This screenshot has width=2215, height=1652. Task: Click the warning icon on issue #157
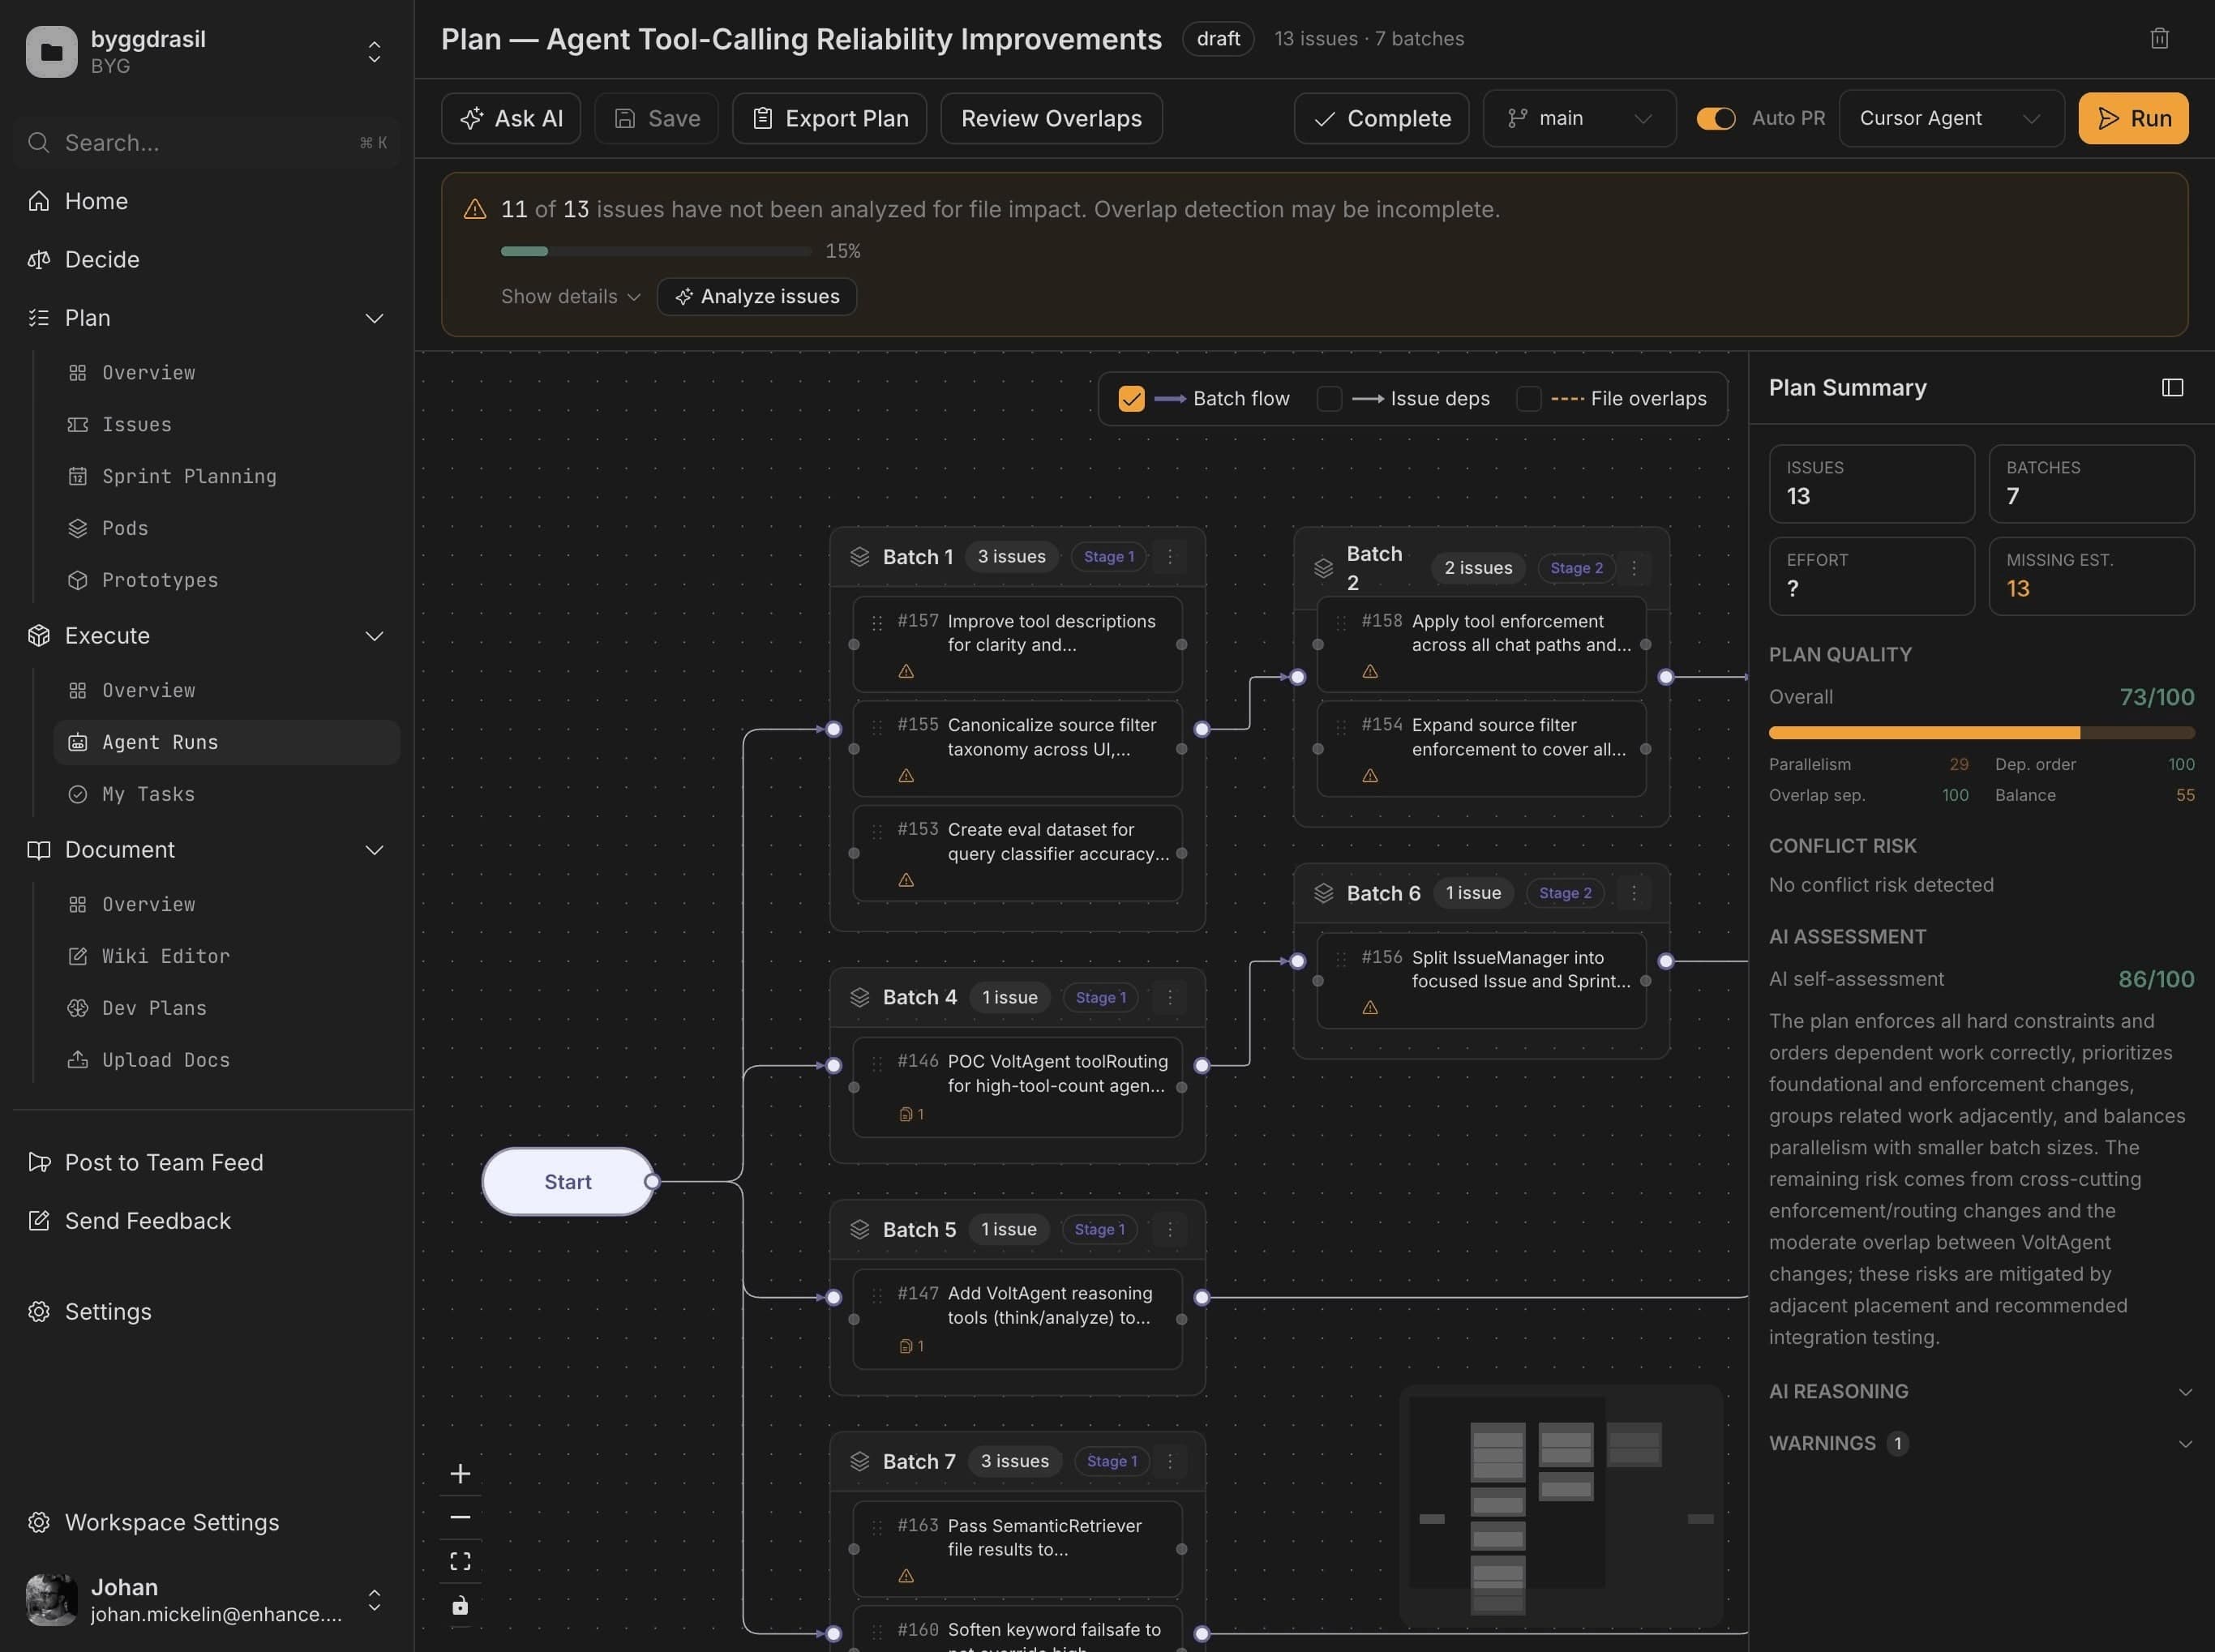coord(905,671)
